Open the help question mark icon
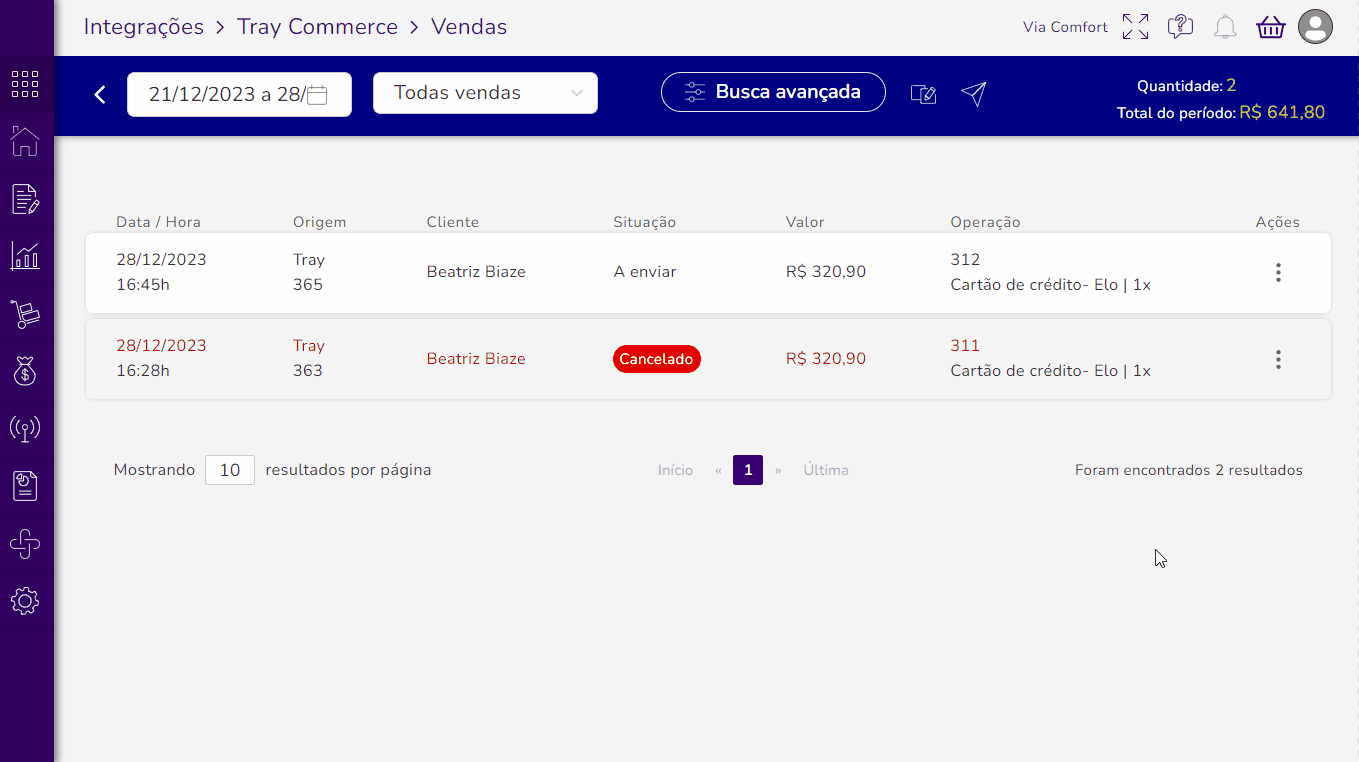 click(1180, 27)
